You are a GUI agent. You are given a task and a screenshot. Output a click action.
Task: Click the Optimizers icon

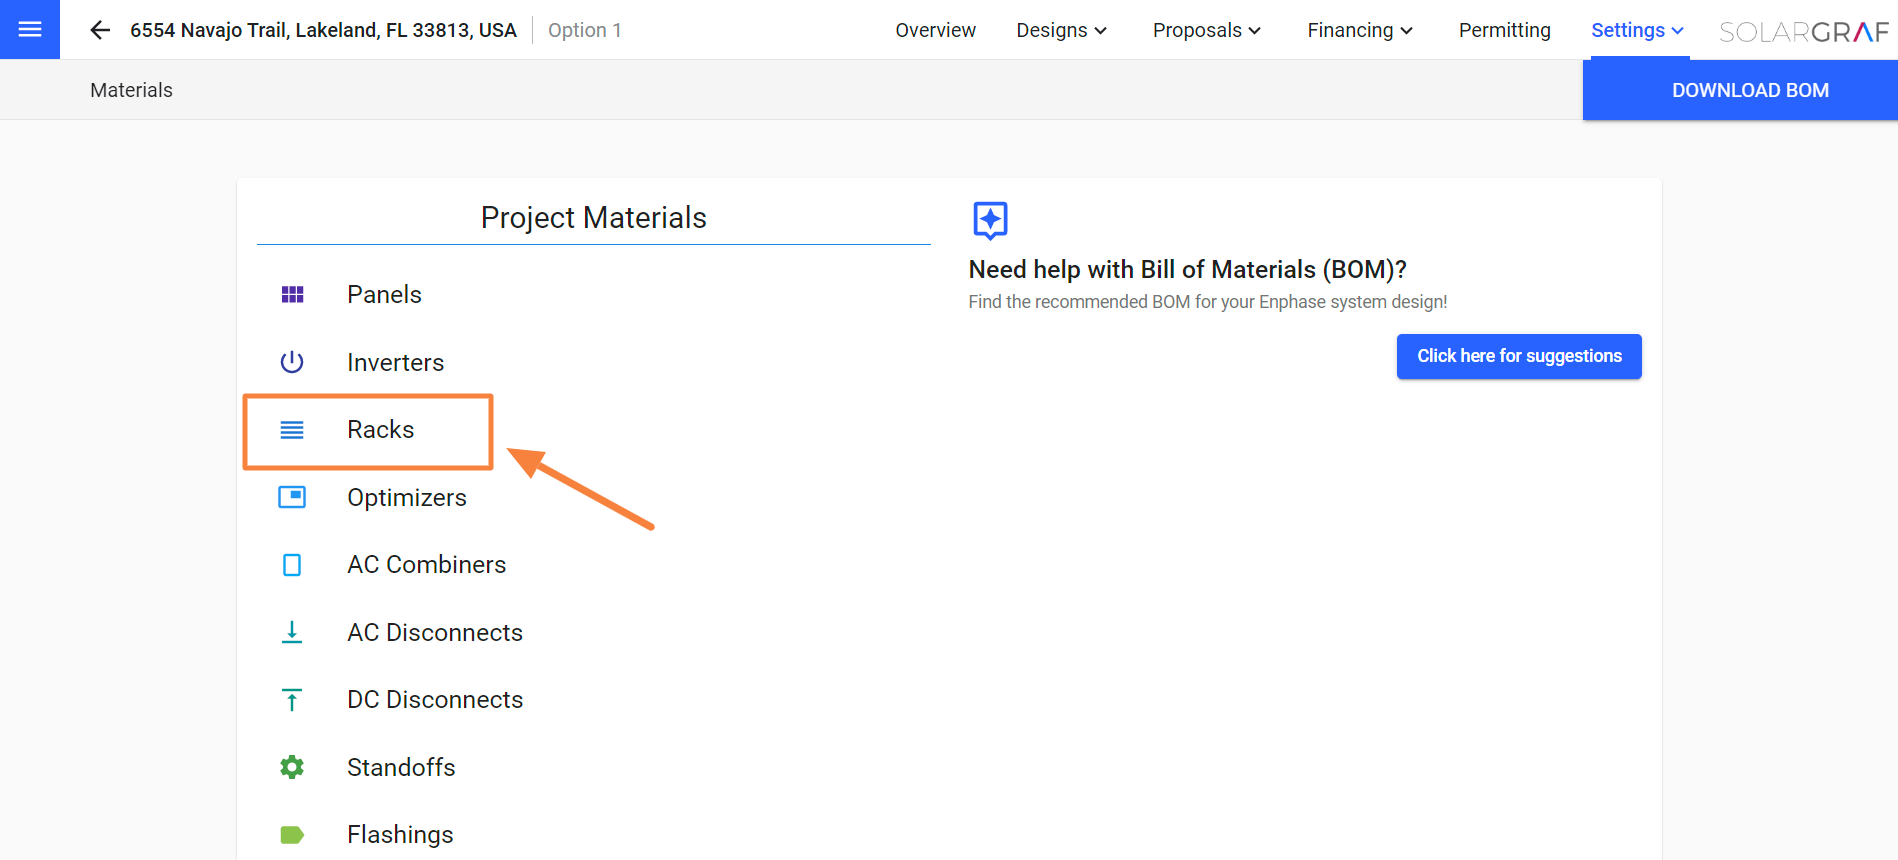[x=292, y=497]
